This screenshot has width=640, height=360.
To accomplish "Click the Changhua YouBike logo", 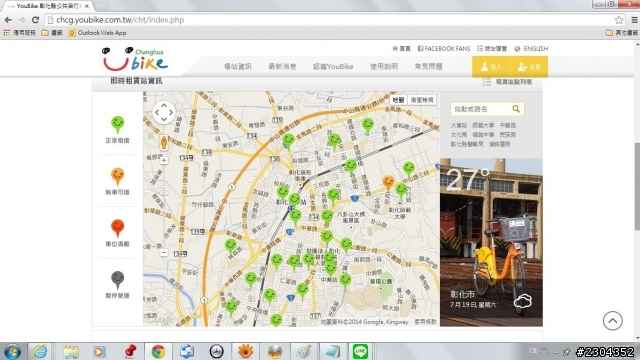I will (x=135, y=60).
